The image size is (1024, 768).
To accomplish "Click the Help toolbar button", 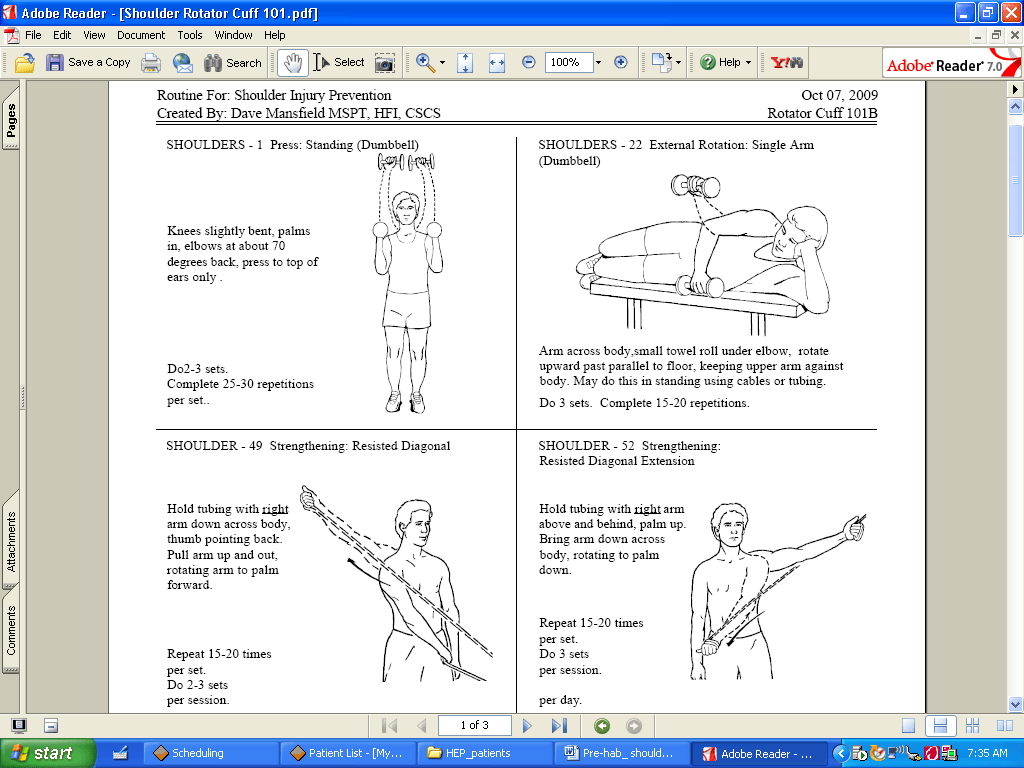I will pyautogui.click(x=720, y=63).
